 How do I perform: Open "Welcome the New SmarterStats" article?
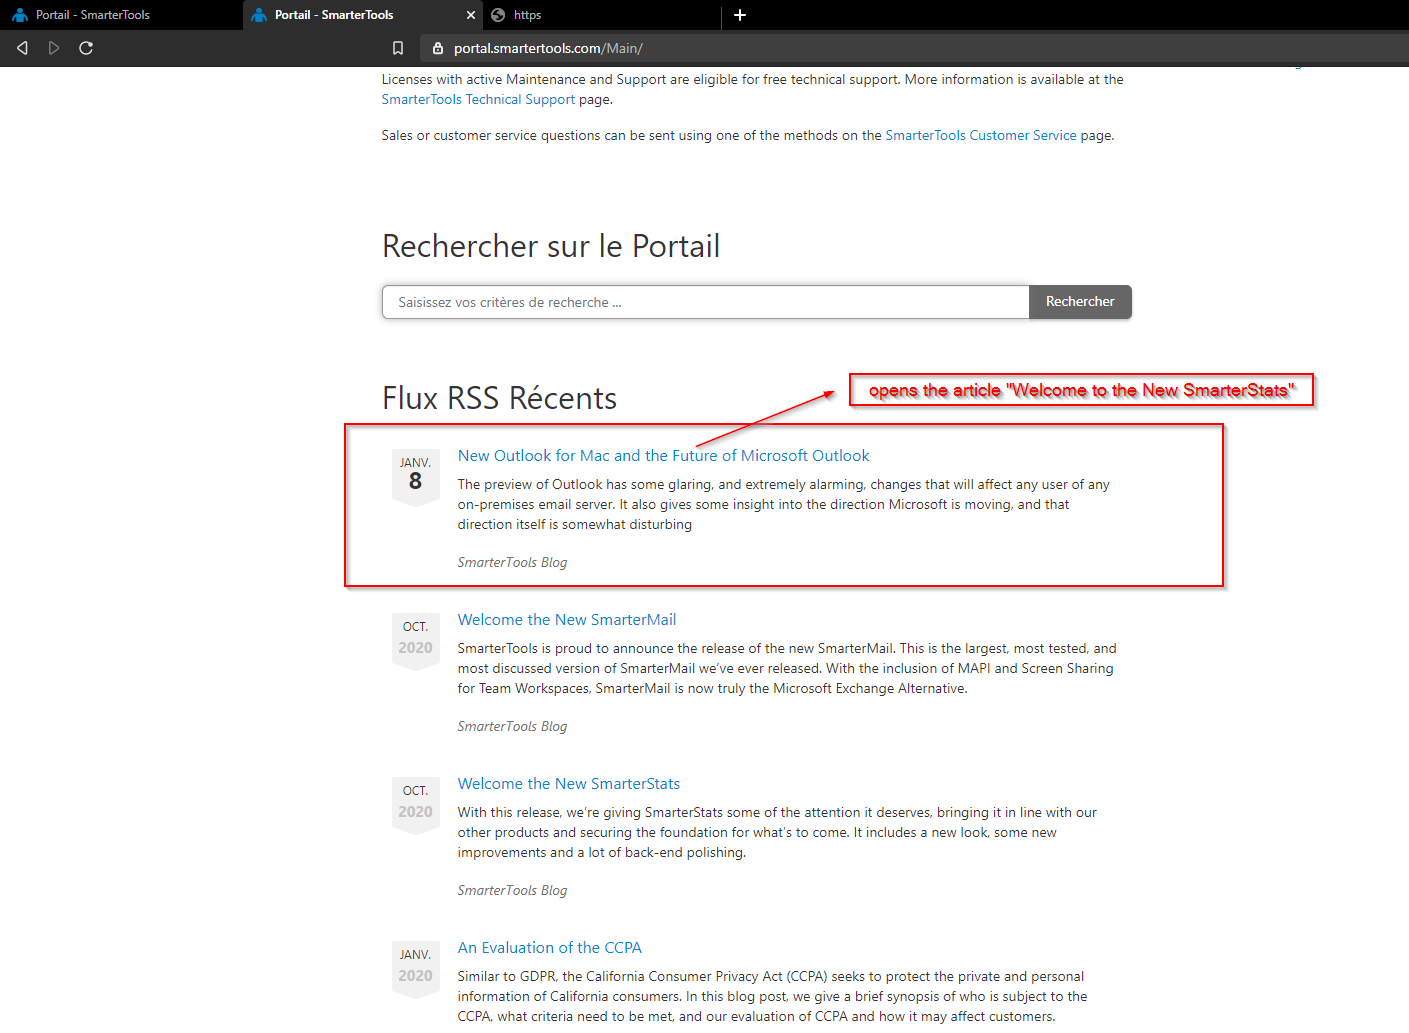pos(568,784)
